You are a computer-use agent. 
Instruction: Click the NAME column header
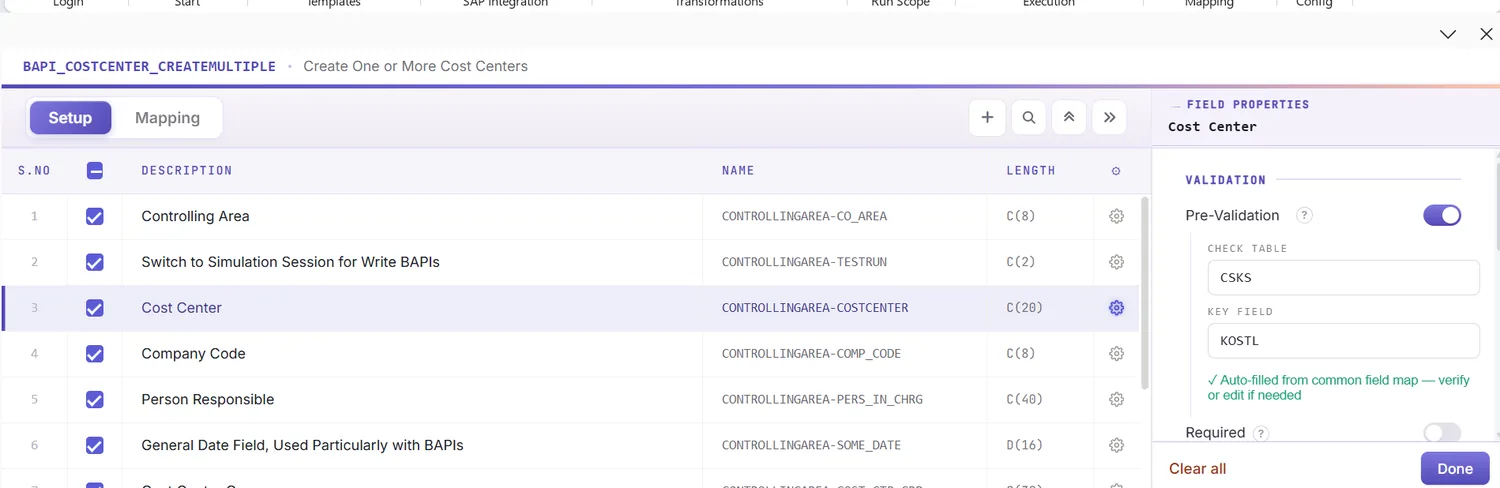coord(738,171)
